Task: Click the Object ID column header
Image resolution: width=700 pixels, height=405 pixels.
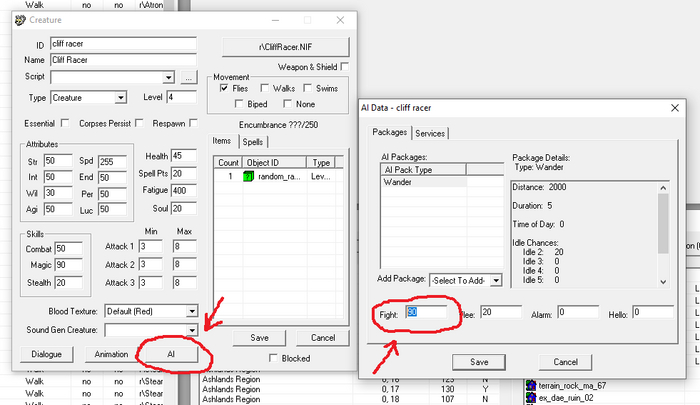Action: tap(275, 163)
